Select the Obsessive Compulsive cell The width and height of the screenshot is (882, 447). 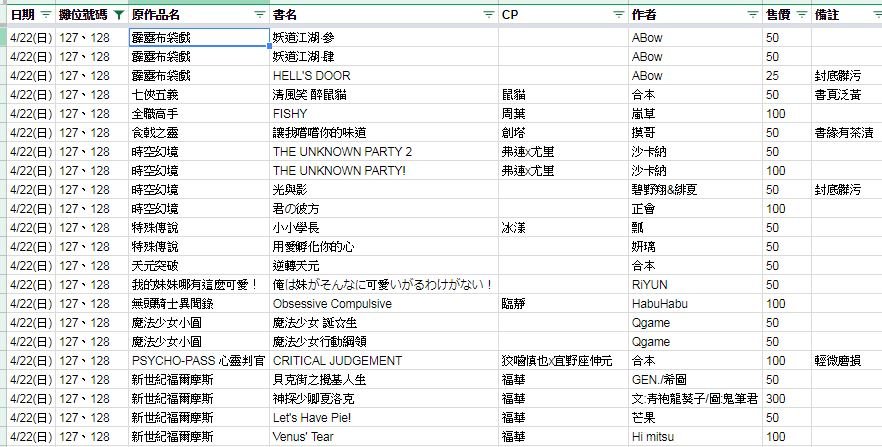[384, 304]
